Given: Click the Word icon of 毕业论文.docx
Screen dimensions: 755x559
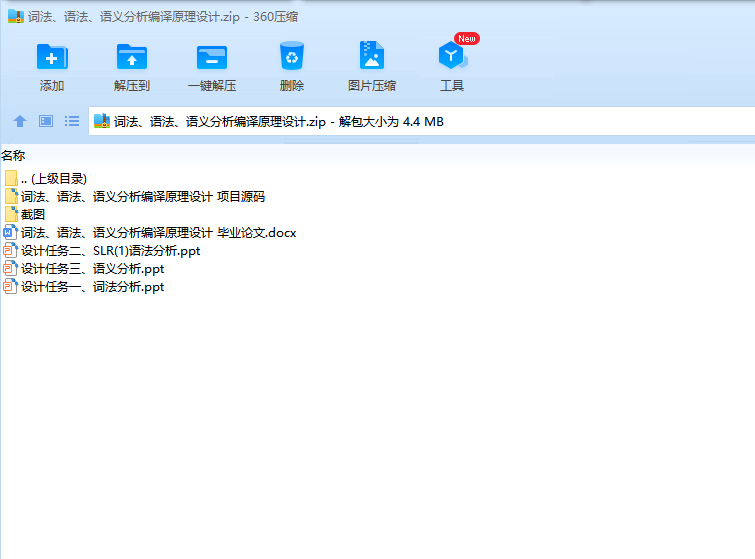Looking at the screenshot, I should pos(11,233).
